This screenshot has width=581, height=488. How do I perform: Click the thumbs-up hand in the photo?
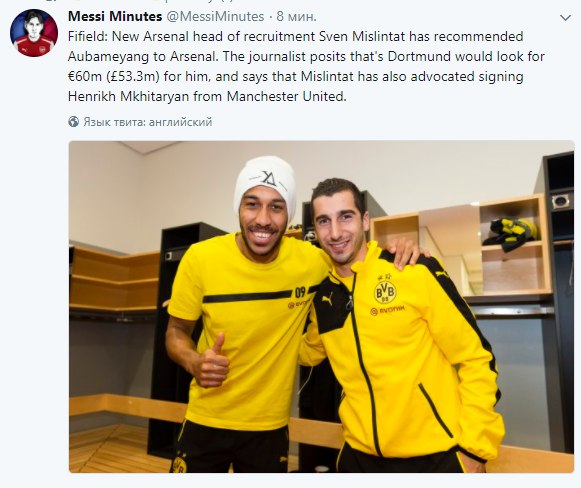tap(212, 362)
